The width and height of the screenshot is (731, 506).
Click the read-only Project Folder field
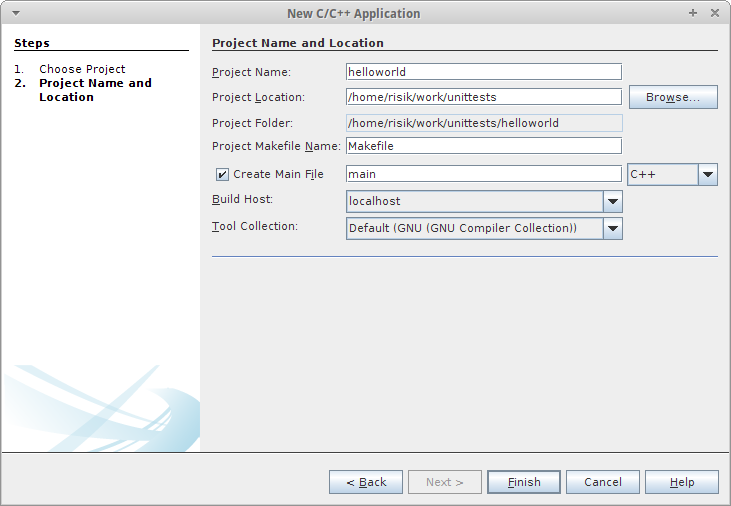coord(483,123)
